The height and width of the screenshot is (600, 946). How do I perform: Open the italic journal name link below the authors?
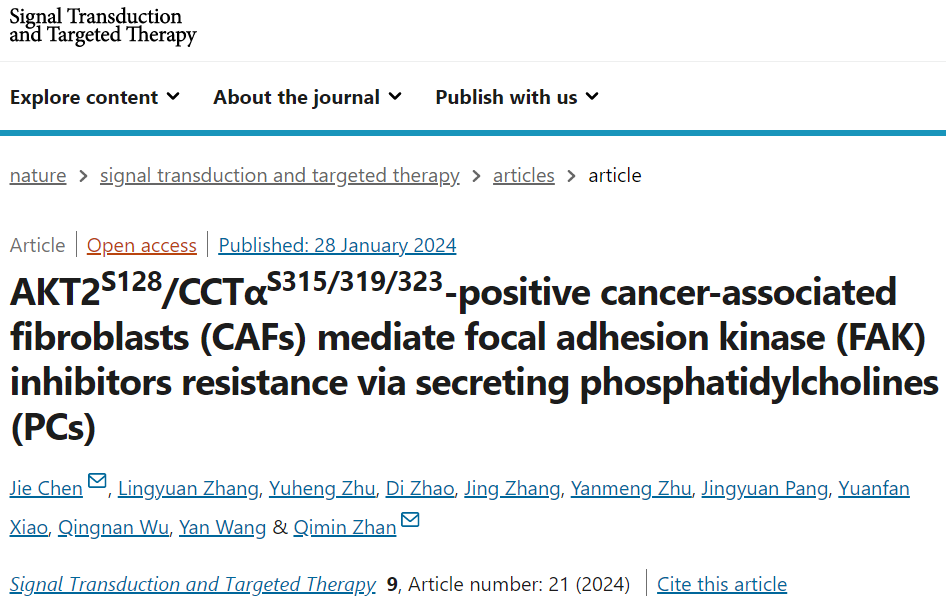click(192, 584)
